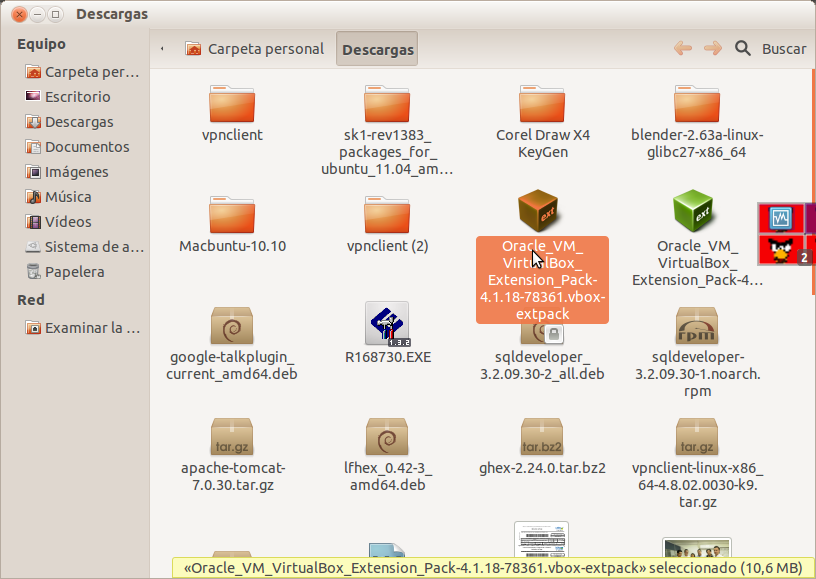Select the vpnclient-linux-x86_64 tar.gz archive icon
The height and width of the screenshot is (579, 816).
pos(697,438)
